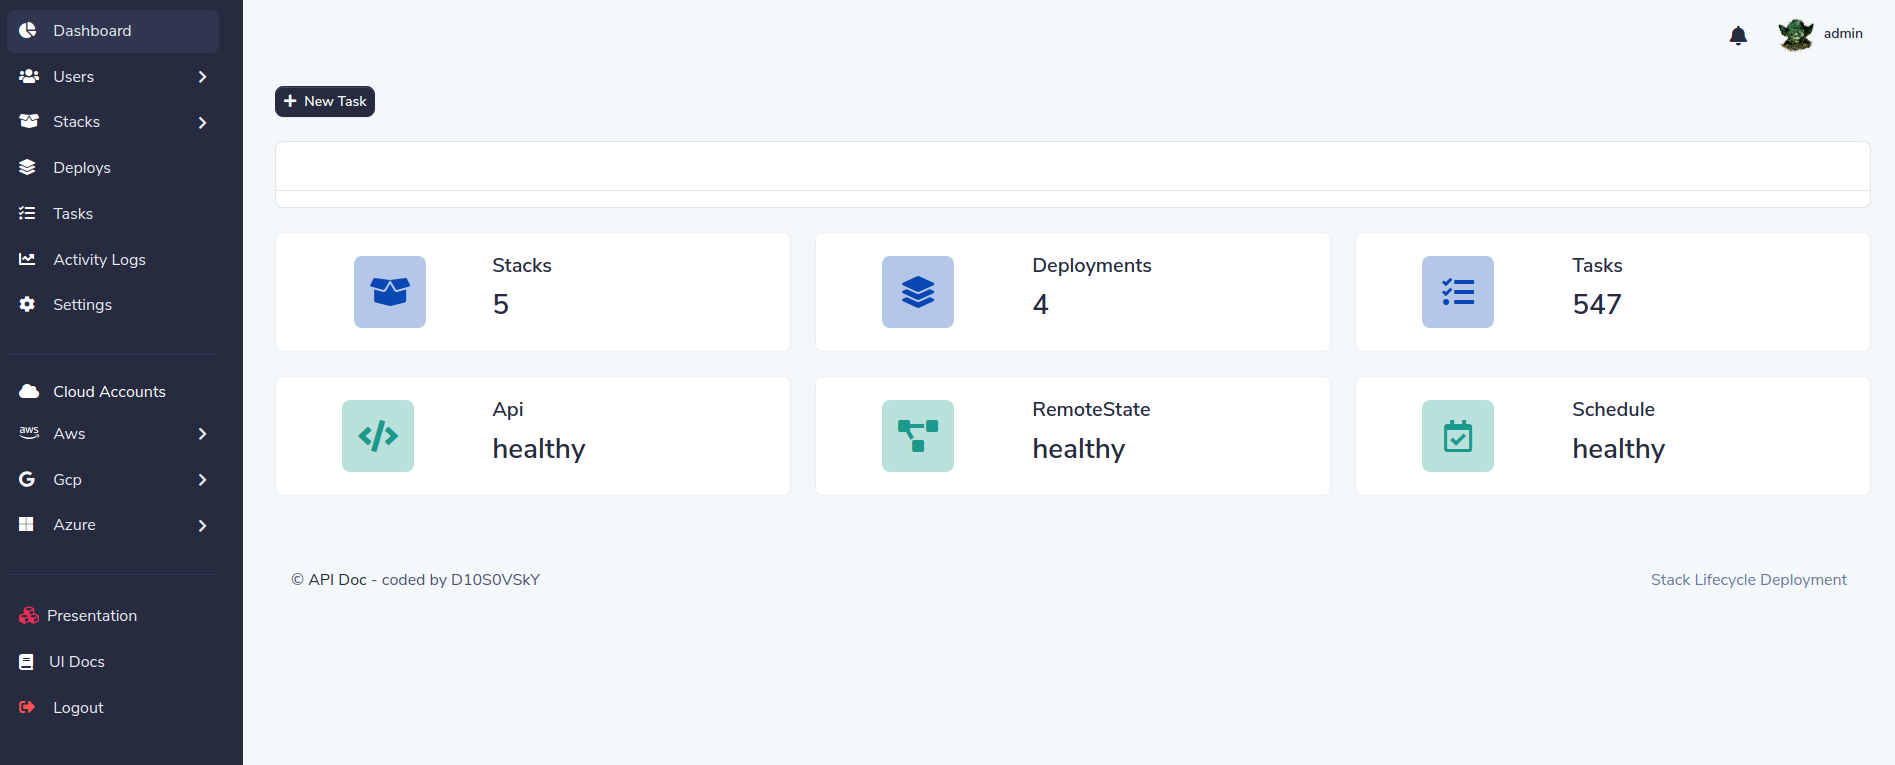Expand the Stacks sidebar chevron

[x=202, y=122]
